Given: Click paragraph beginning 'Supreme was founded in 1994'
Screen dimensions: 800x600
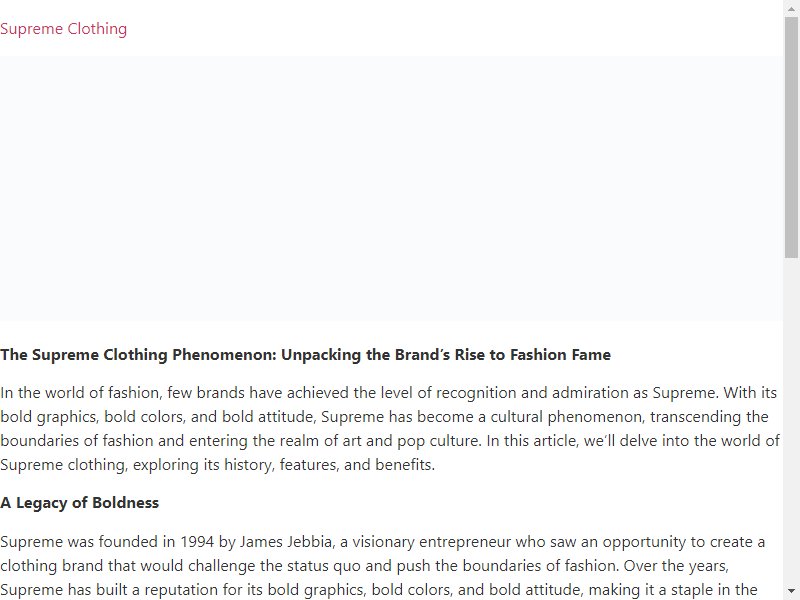Looking at the screenshot, I should tap(383, 566).
